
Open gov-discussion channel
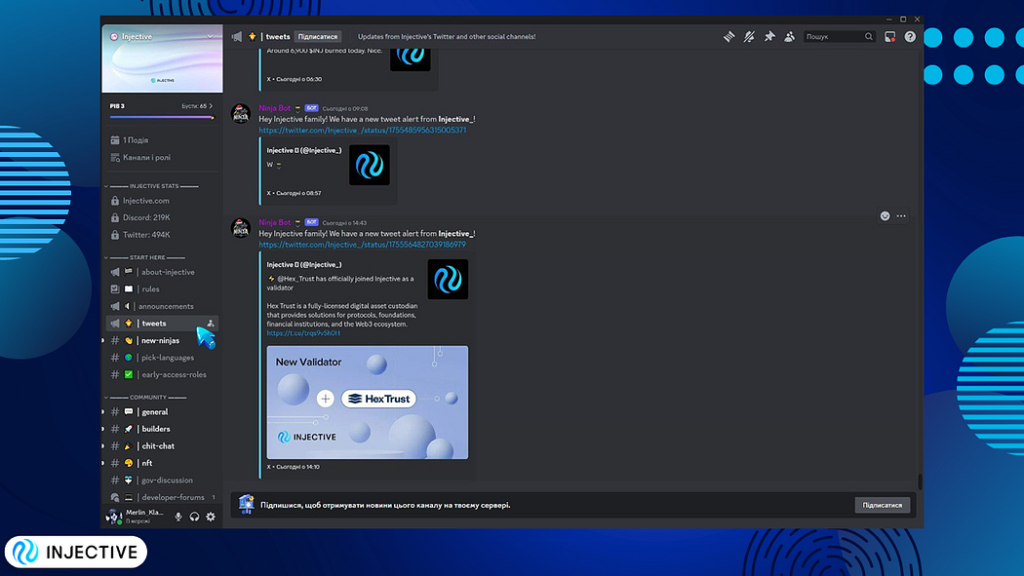coord(162,480)
